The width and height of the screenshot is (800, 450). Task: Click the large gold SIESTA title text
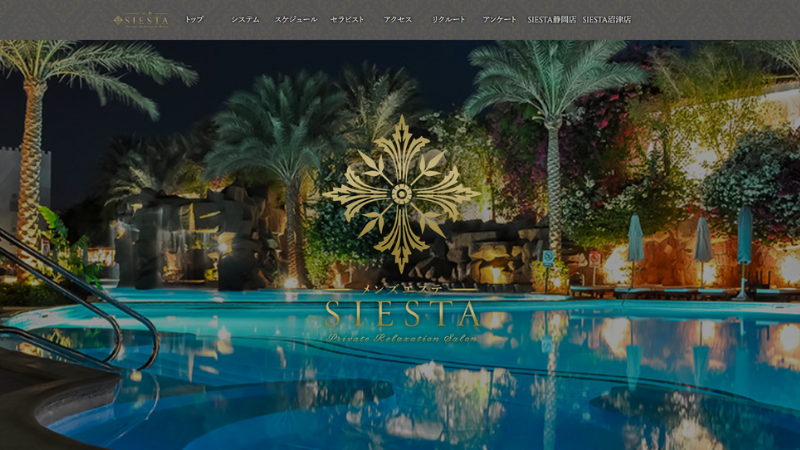(x=402, y=313)
